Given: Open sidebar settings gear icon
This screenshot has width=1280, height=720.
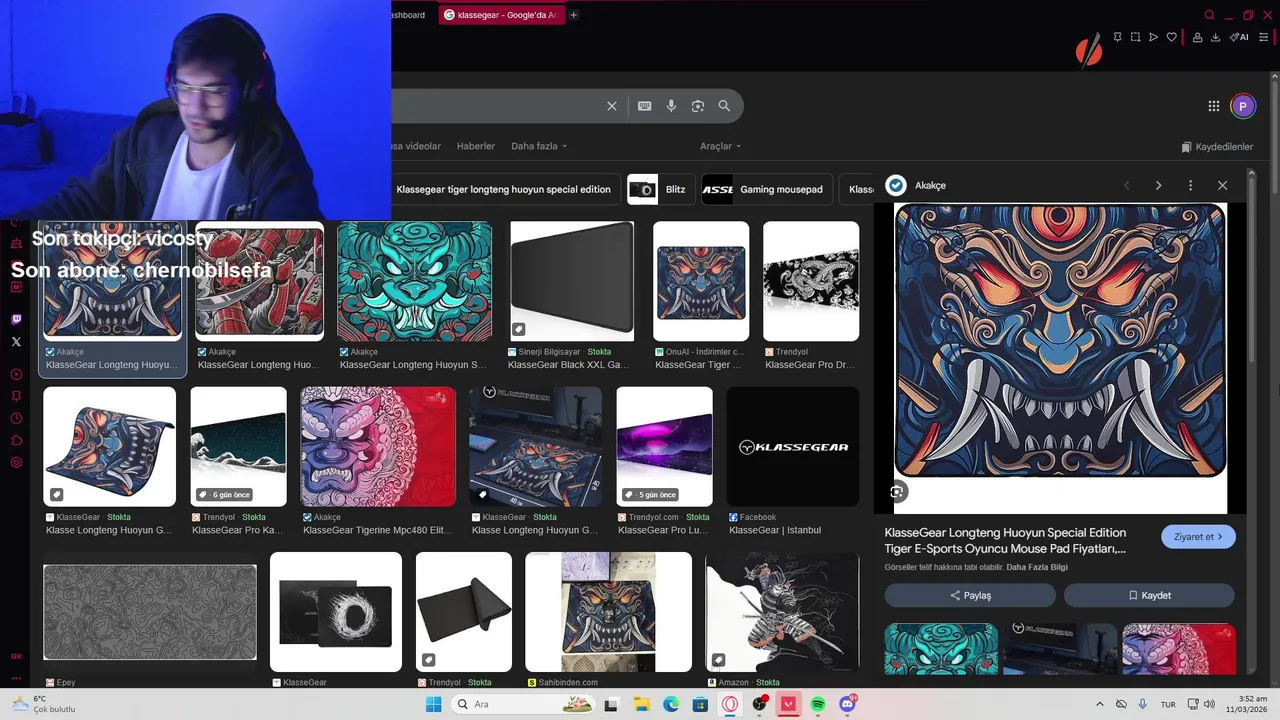Looking at the screenshot, I should click(16, 462).
